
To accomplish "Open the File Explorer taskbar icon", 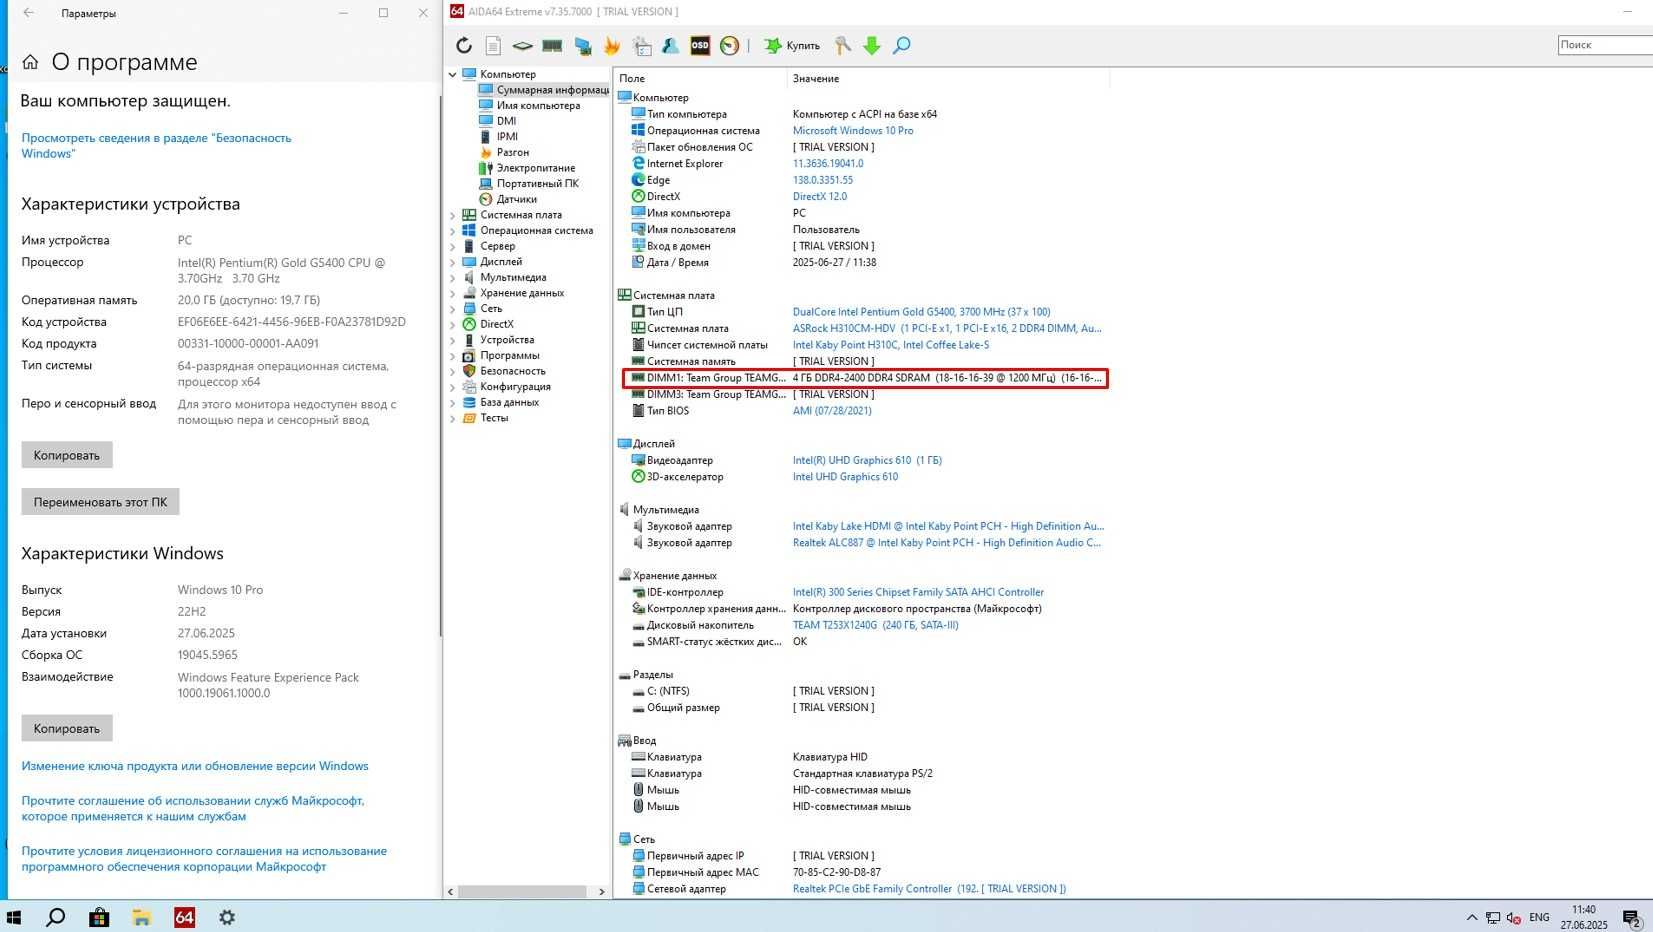I will tap(142, 917).
